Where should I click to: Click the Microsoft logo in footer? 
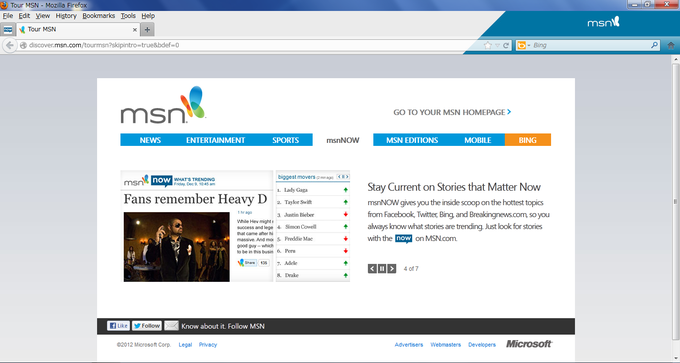pos(529,344)
